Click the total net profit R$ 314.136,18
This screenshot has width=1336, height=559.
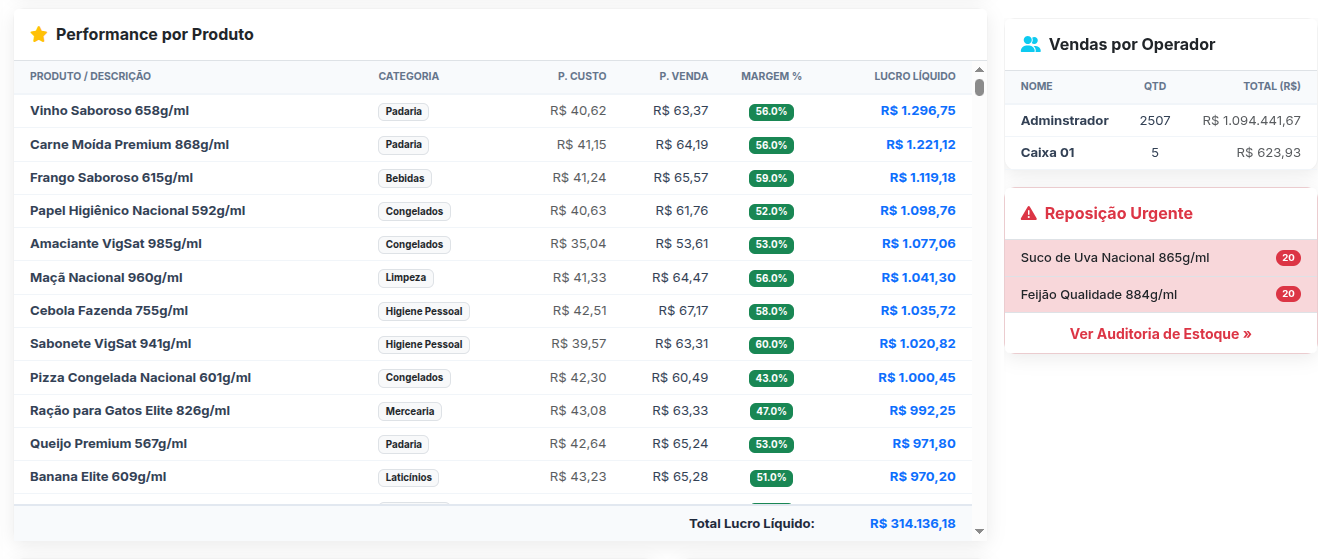pyautogui.click(x=913, y=524)
